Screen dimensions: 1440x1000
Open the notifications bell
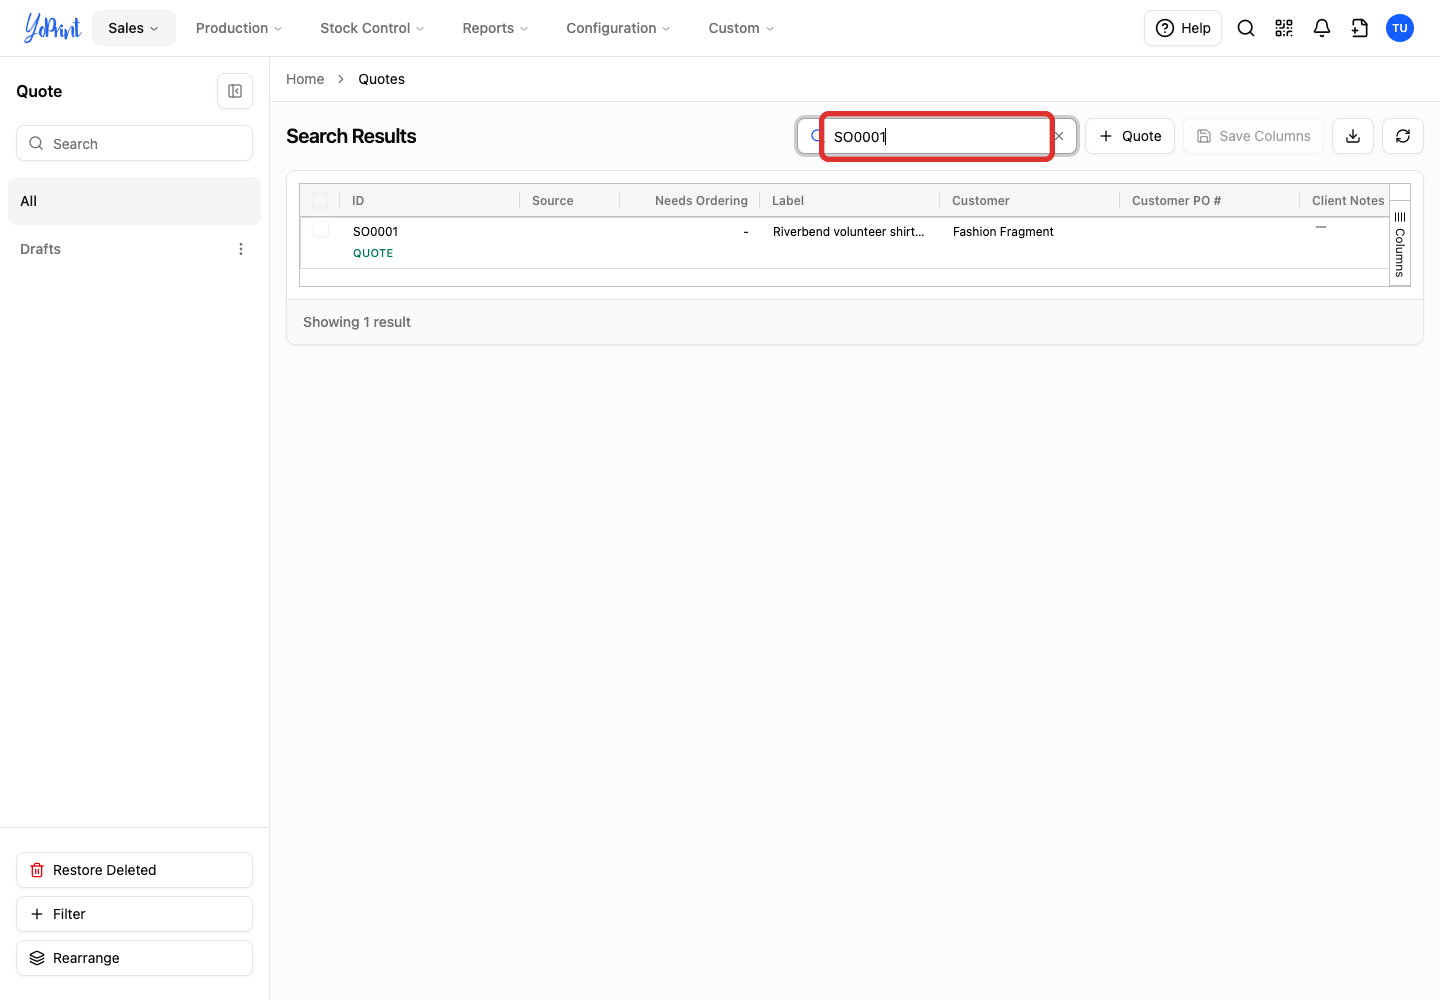tap(1322, 28)
